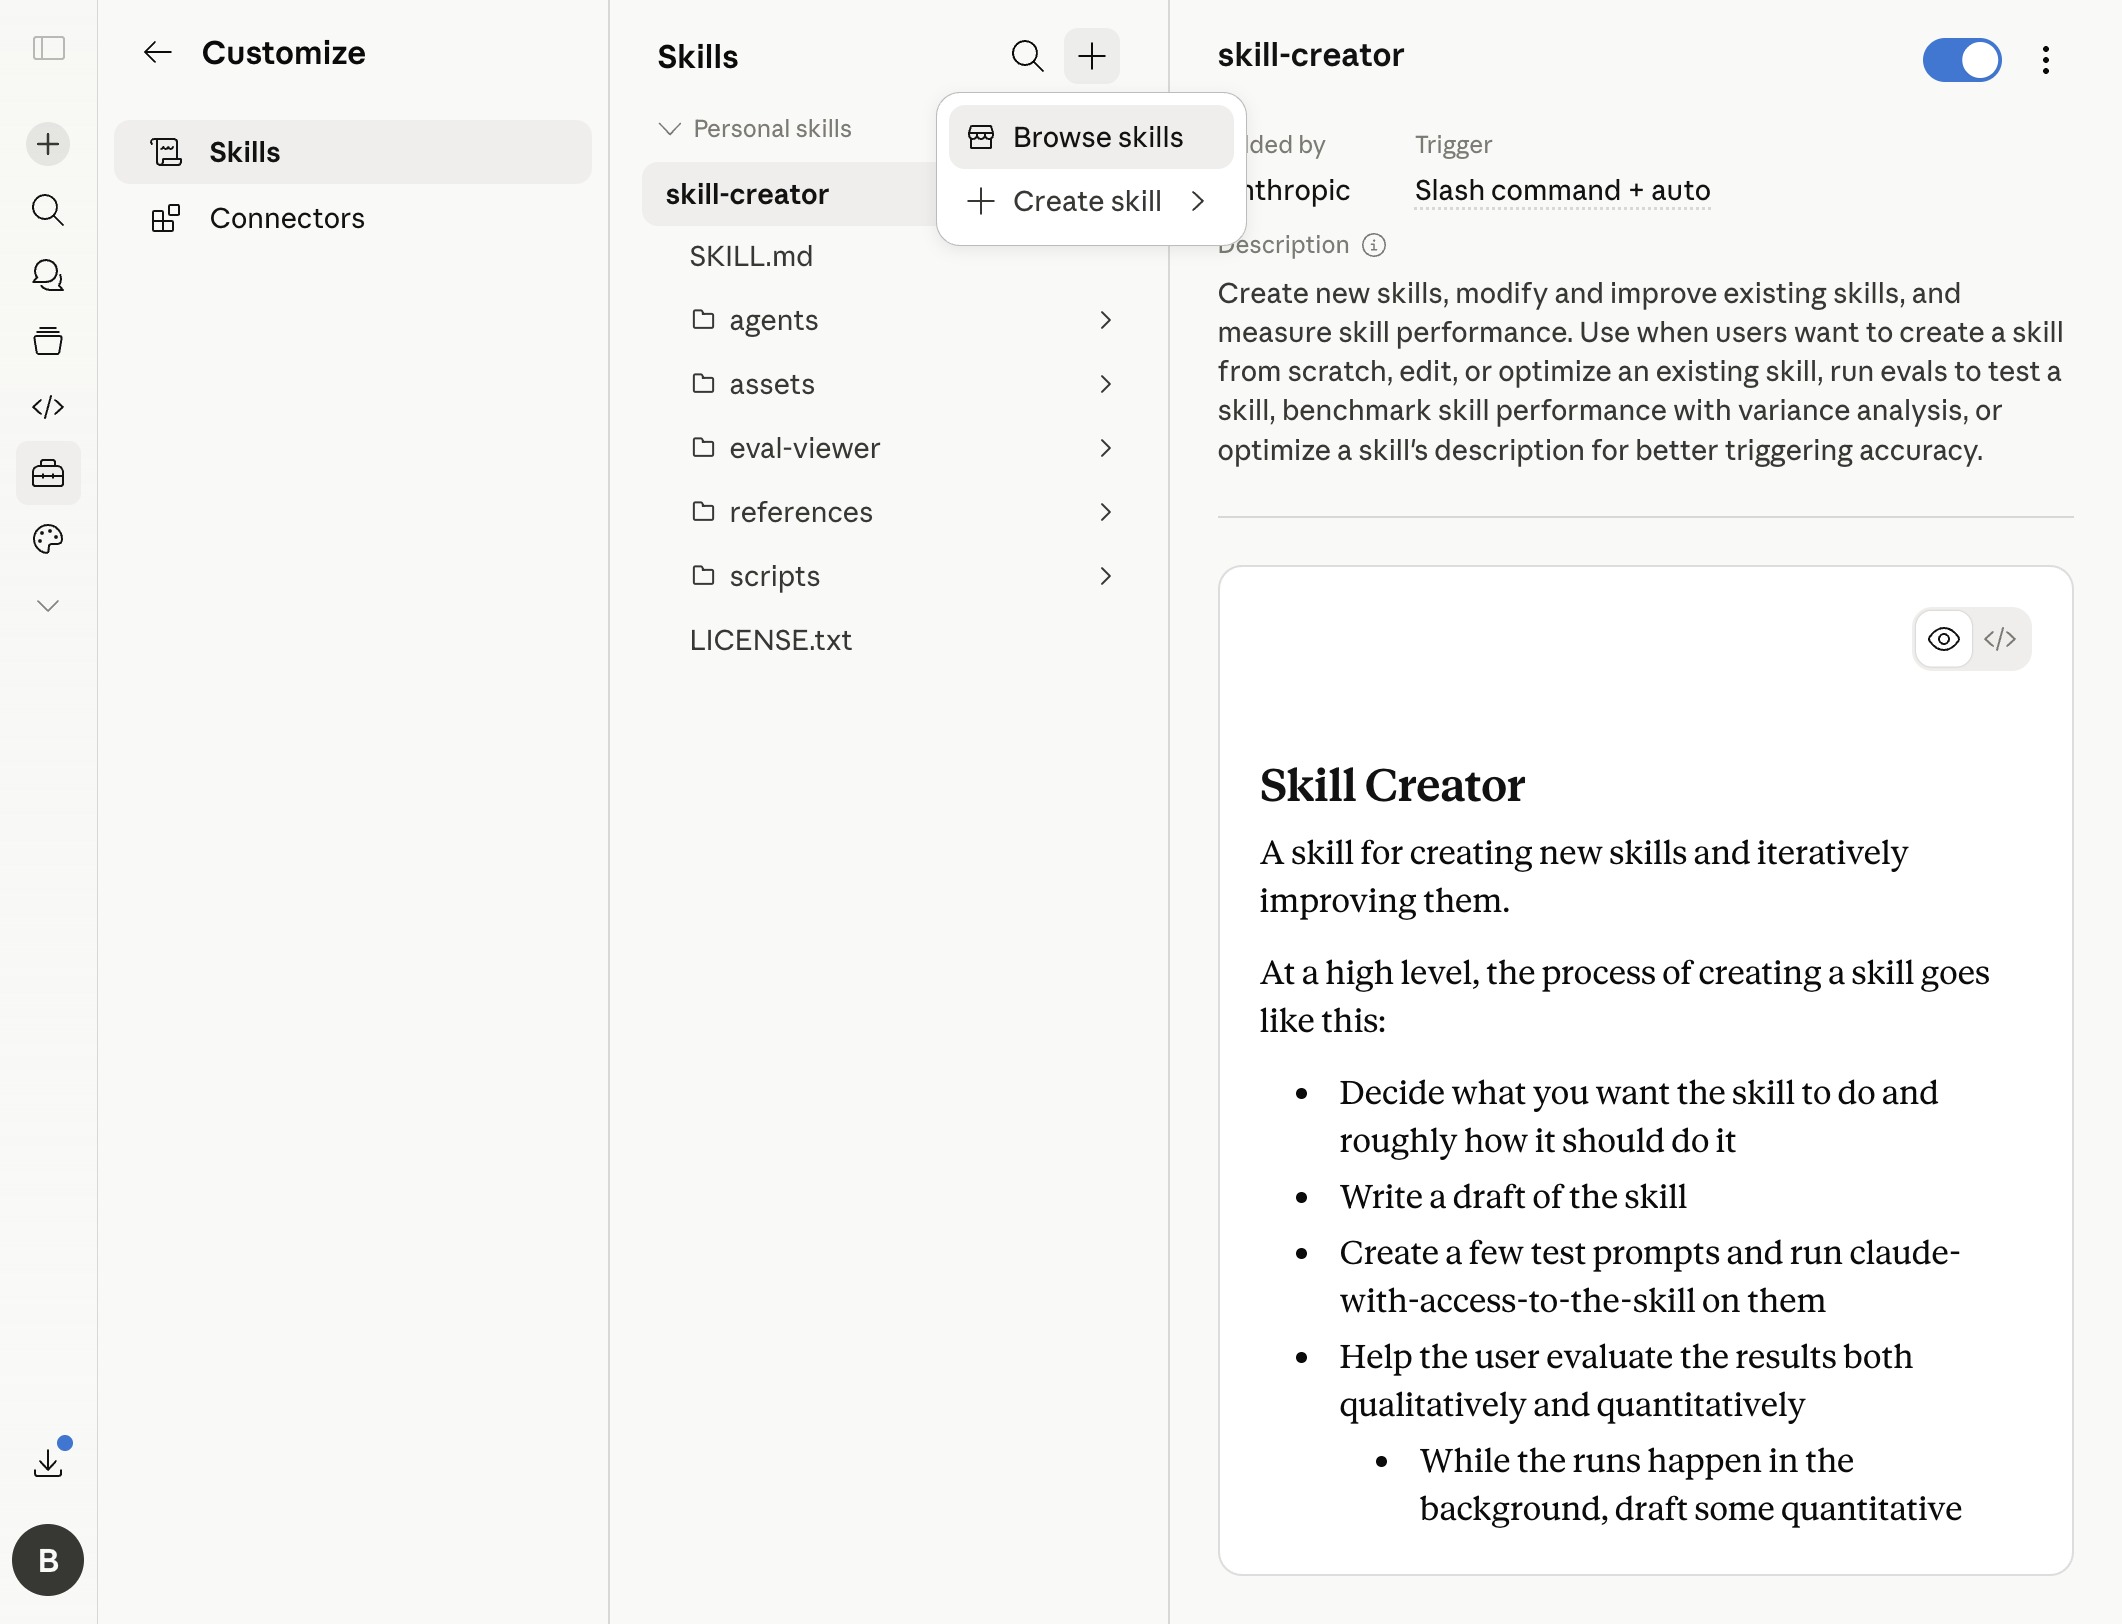This screenshot has height=1624, width=2122.
Task: Open Skills in the Customize sidebar
Action: click(x=353, y=152)
